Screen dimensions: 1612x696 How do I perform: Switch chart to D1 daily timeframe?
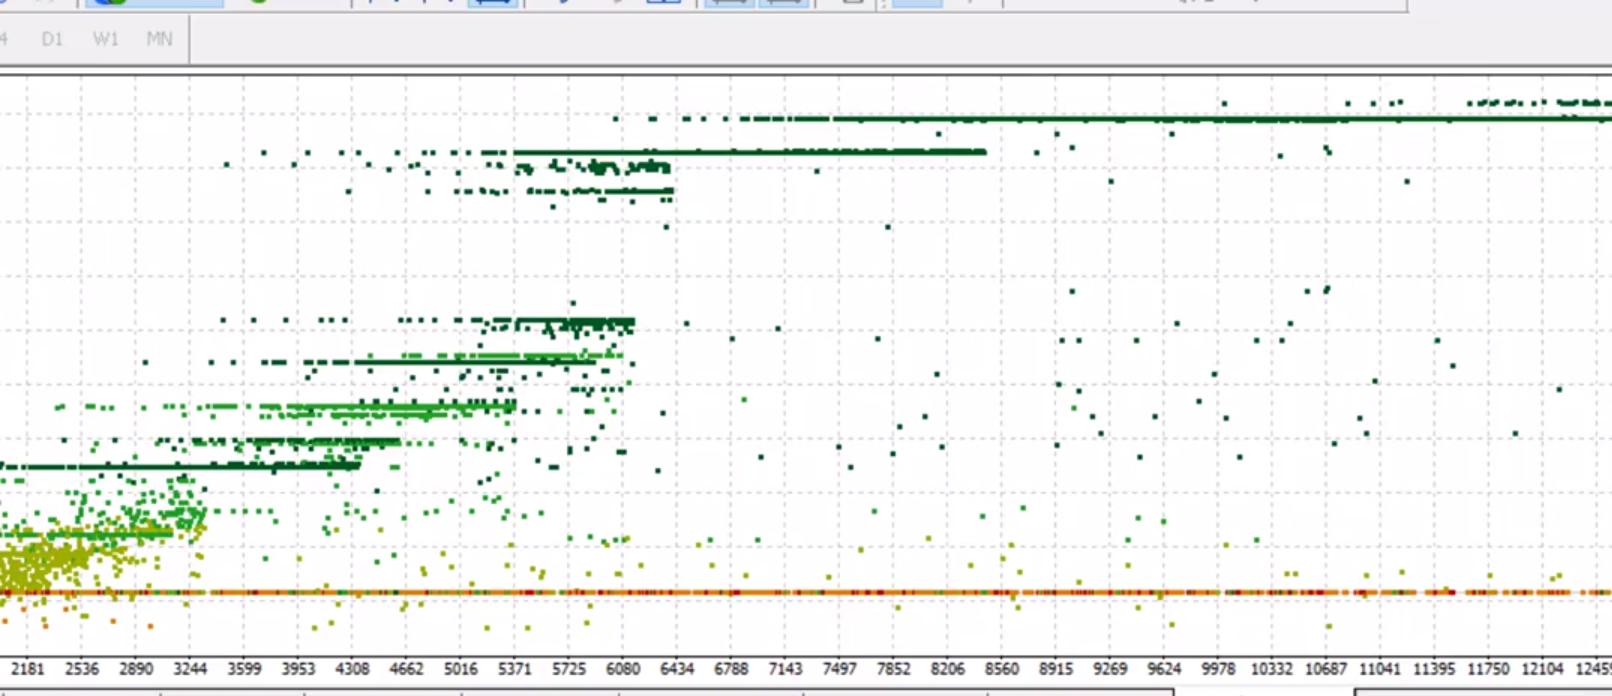tap(52, 39)
